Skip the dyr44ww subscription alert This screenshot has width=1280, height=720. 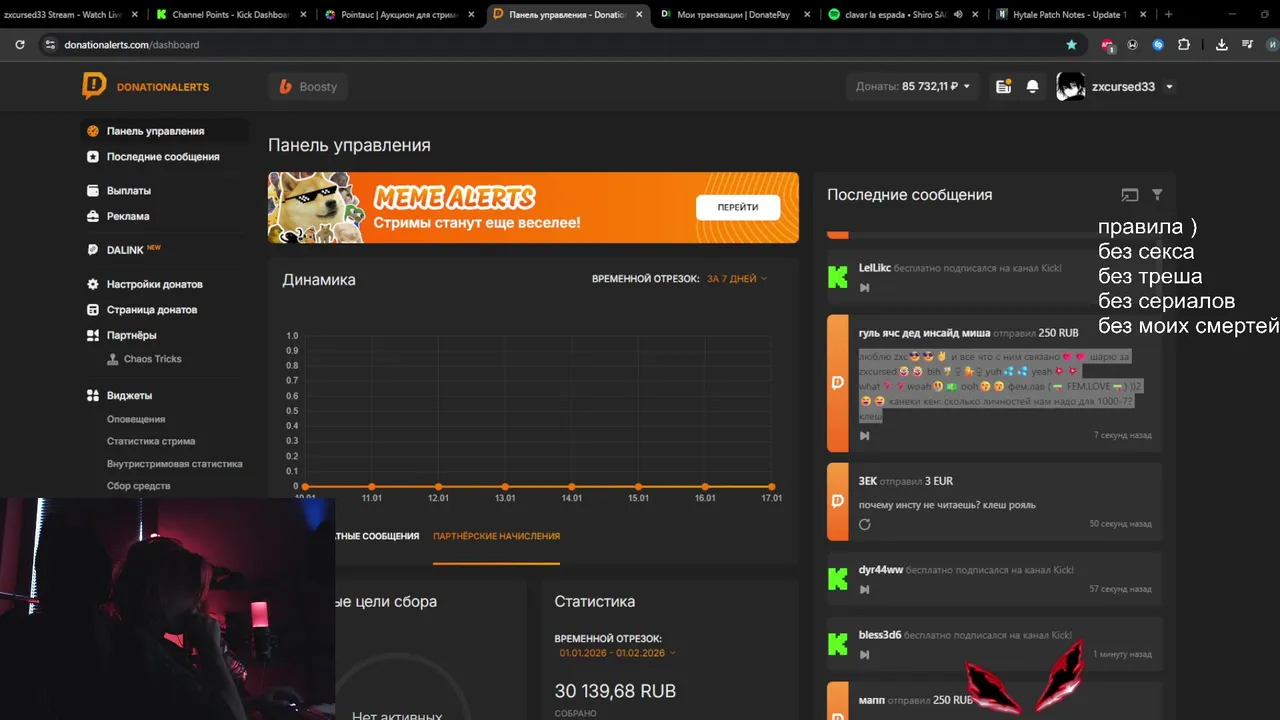coord(865,590)
